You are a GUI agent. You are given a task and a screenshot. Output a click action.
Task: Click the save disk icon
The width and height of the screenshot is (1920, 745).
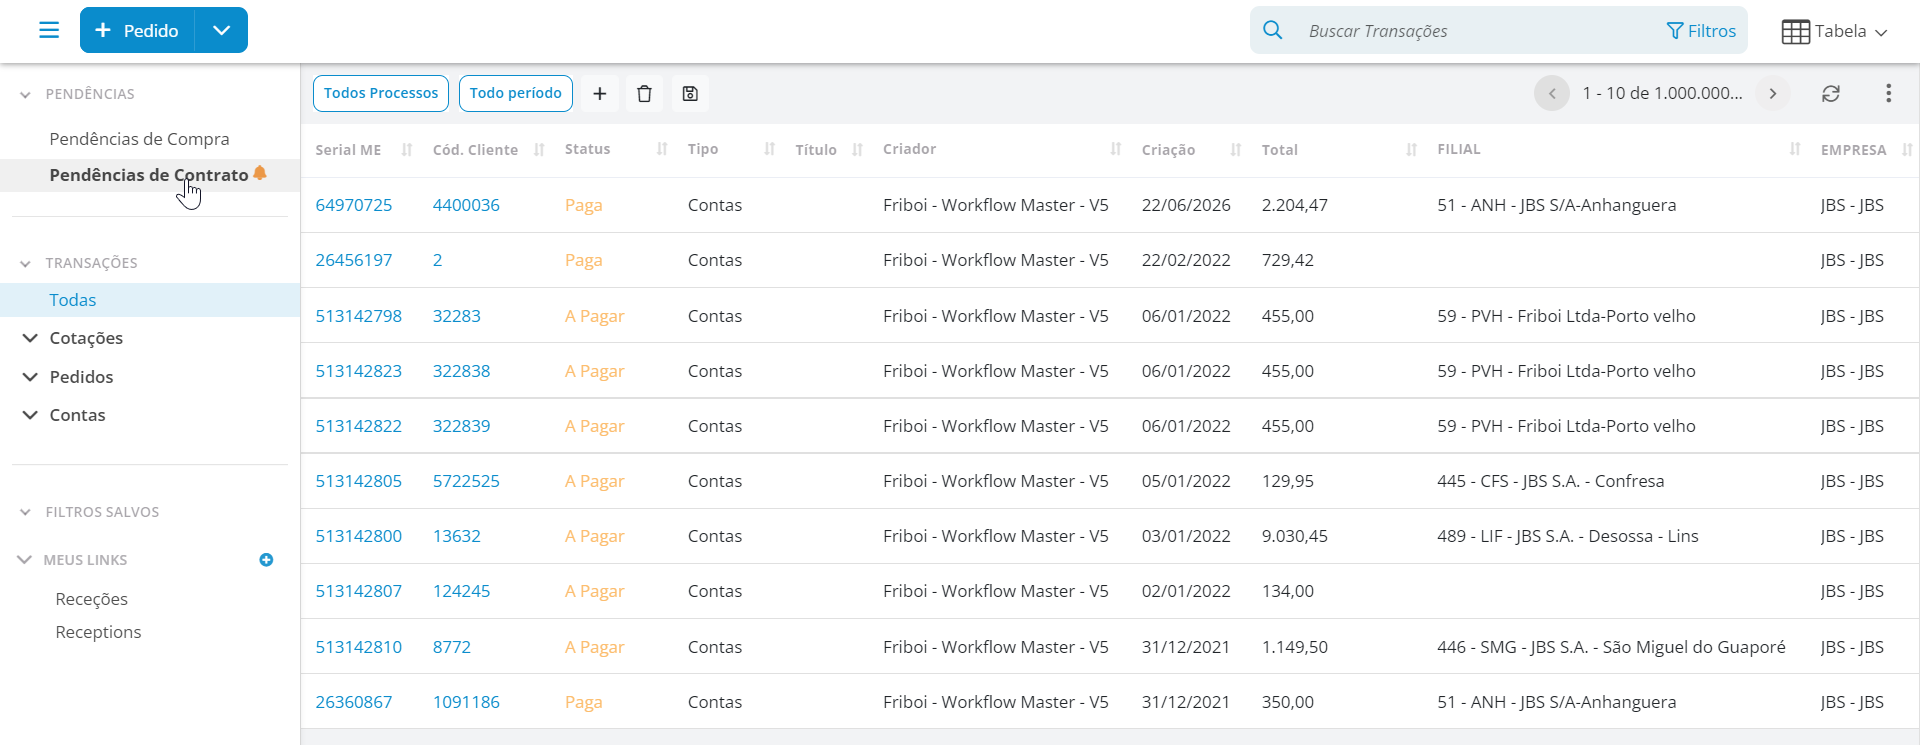[x=690, y=93]
